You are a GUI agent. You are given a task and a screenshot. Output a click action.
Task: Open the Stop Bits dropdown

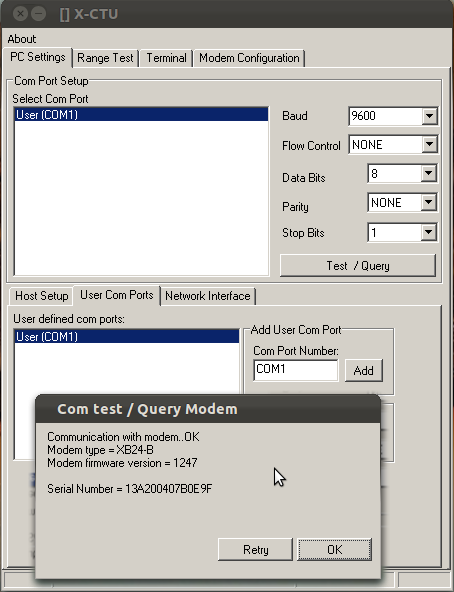click(428, 232)
